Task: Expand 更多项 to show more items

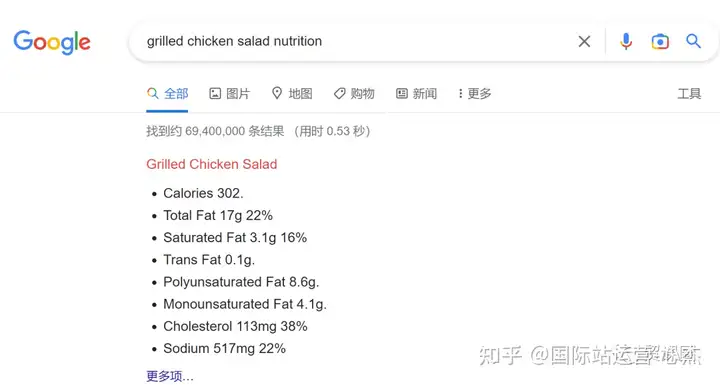Action: (170, 376)
